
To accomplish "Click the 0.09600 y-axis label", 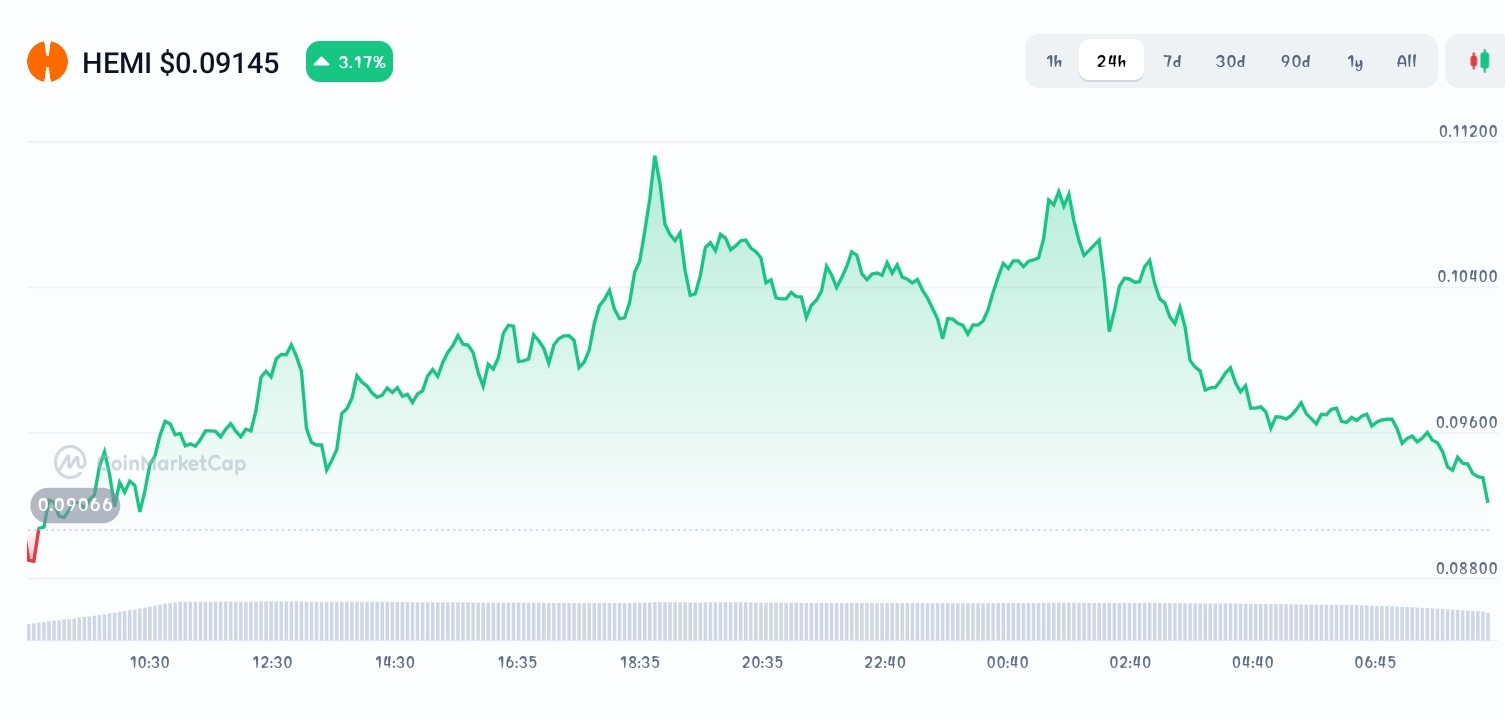I will 1468,422.
